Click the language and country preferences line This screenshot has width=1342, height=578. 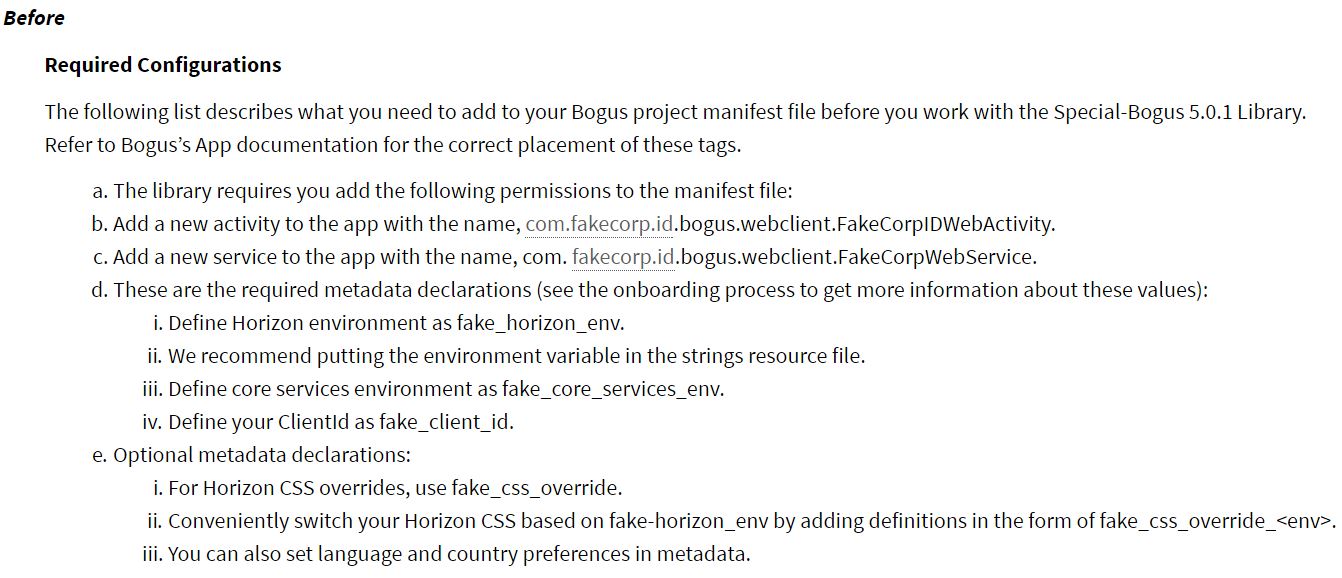pyautogui.click(x=447, y=554)
